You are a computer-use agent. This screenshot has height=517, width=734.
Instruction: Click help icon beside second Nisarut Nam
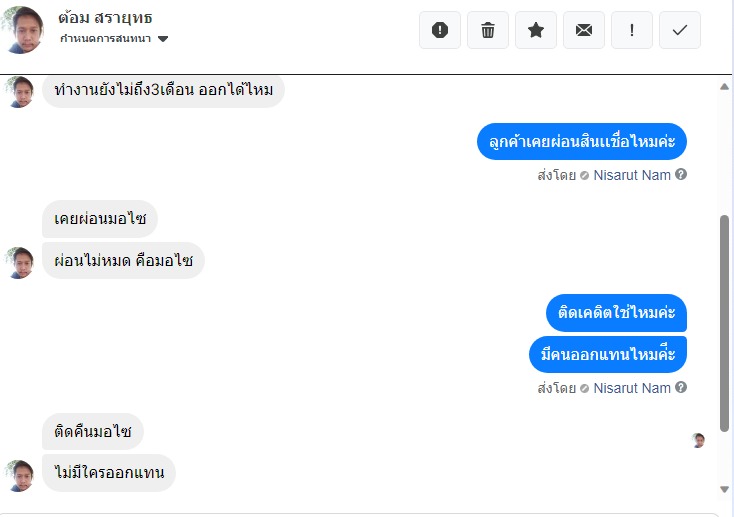[x=681, y=388]
